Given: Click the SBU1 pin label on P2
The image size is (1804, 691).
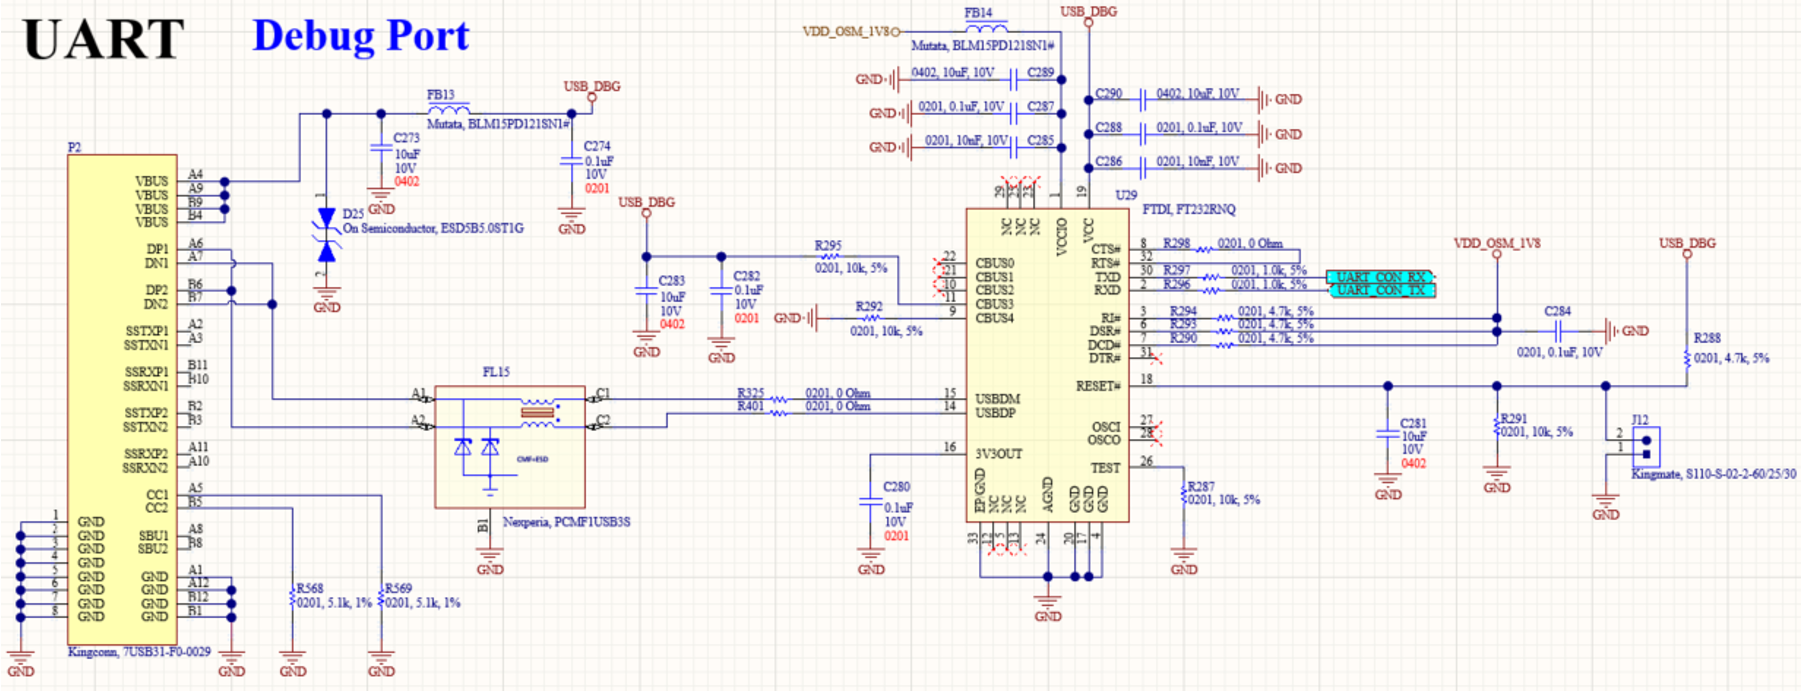Looking at the screenshot, I should click(x=153, y=536).
